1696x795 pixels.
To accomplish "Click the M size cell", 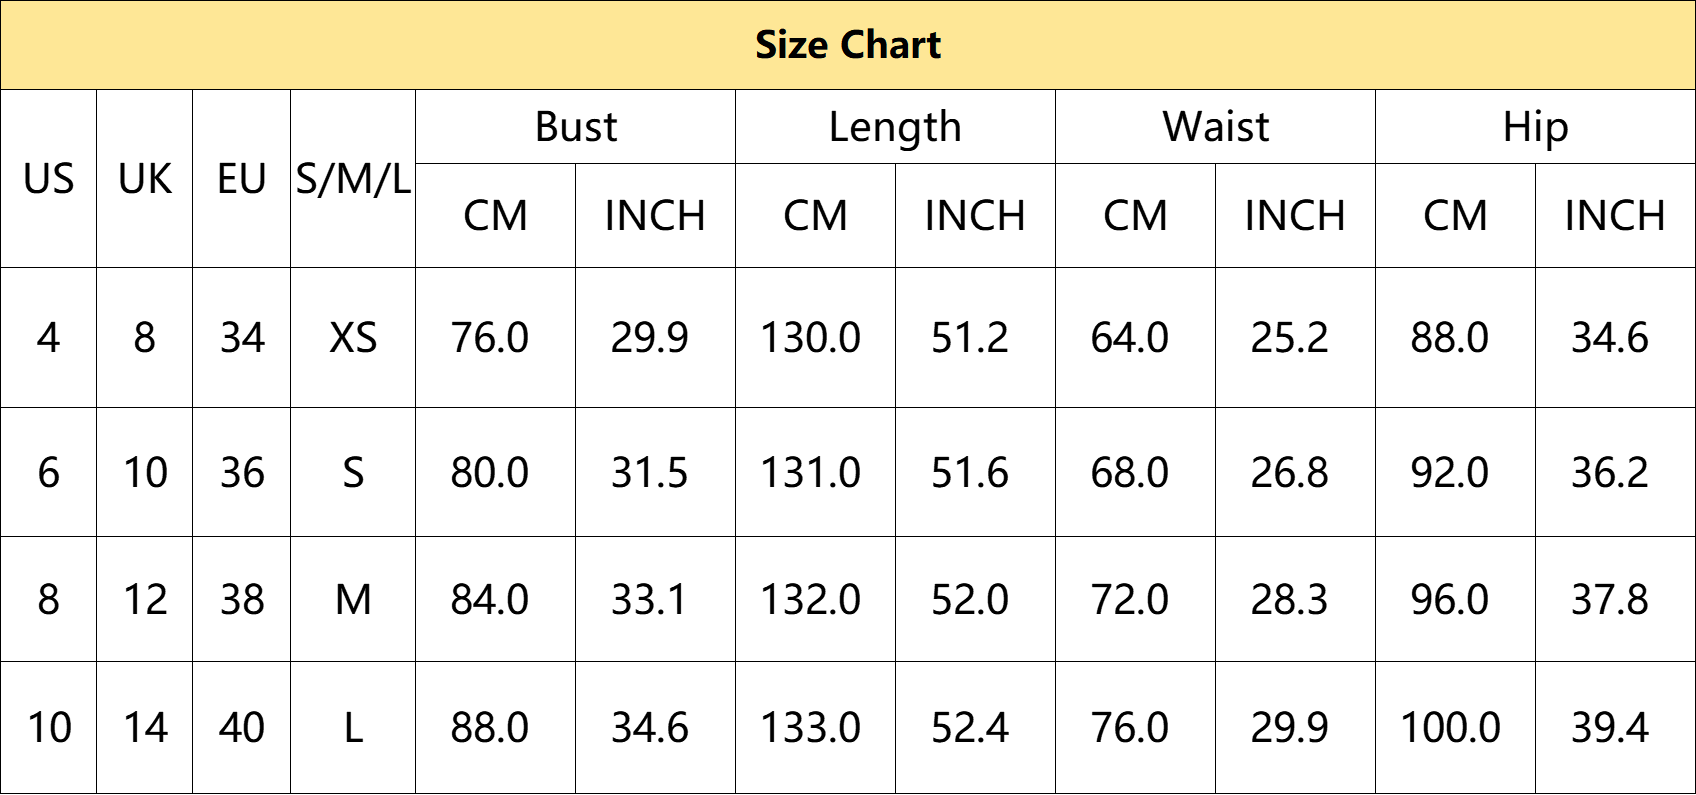I will coord(353,599).
